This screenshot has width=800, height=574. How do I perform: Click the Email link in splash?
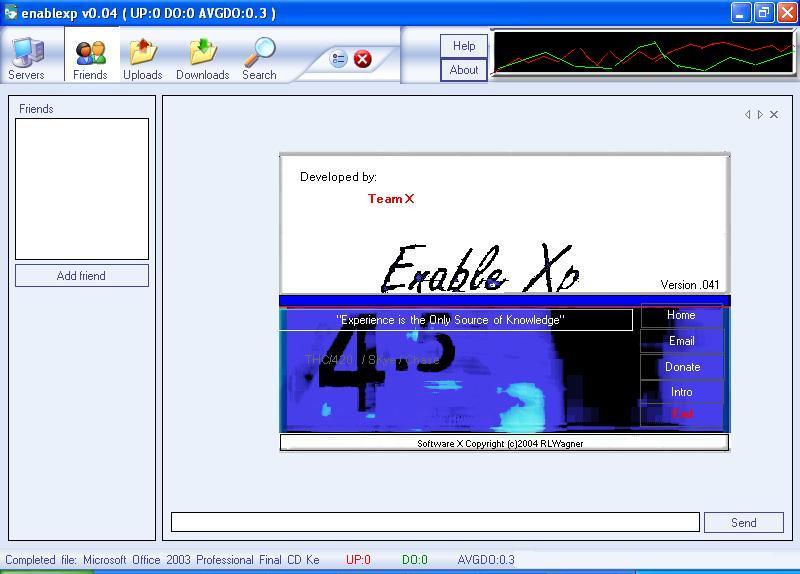[681, 341]
